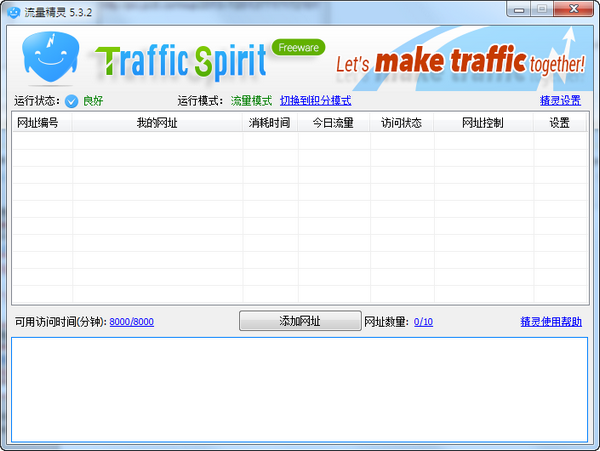
Task: Click the 网址控制 column header
Action: (x=483, y=123)
